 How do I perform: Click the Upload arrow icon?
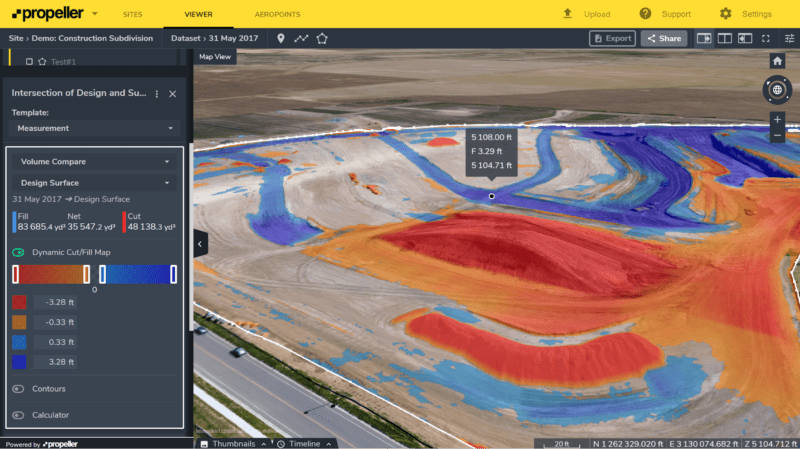click(567, 14)
